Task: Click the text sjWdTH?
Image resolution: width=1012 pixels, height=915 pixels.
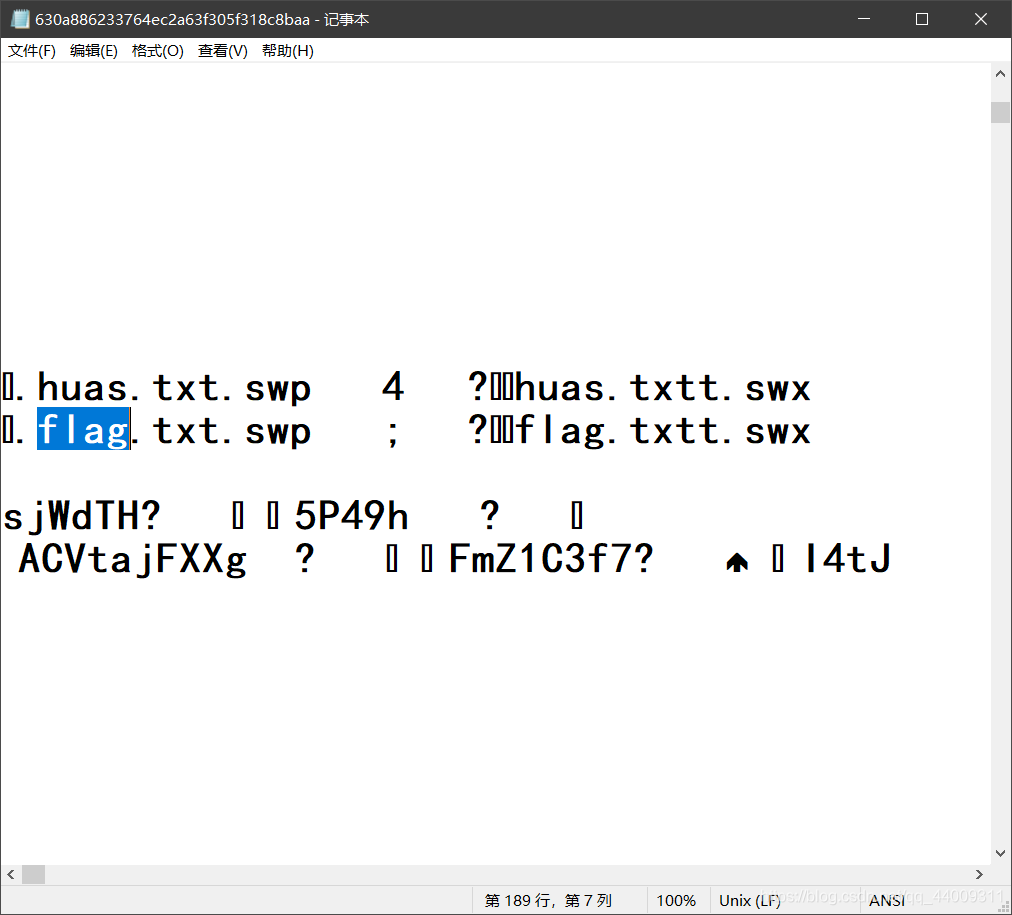Action: (x=82, y=516)
